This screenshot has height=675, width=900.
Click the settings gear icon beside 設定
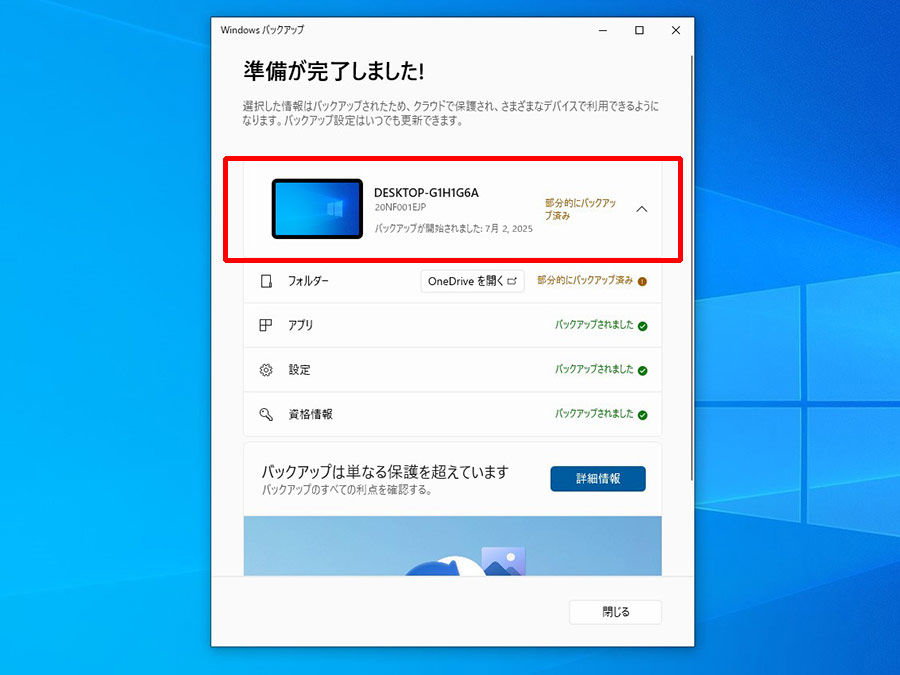tap(266, 370)
